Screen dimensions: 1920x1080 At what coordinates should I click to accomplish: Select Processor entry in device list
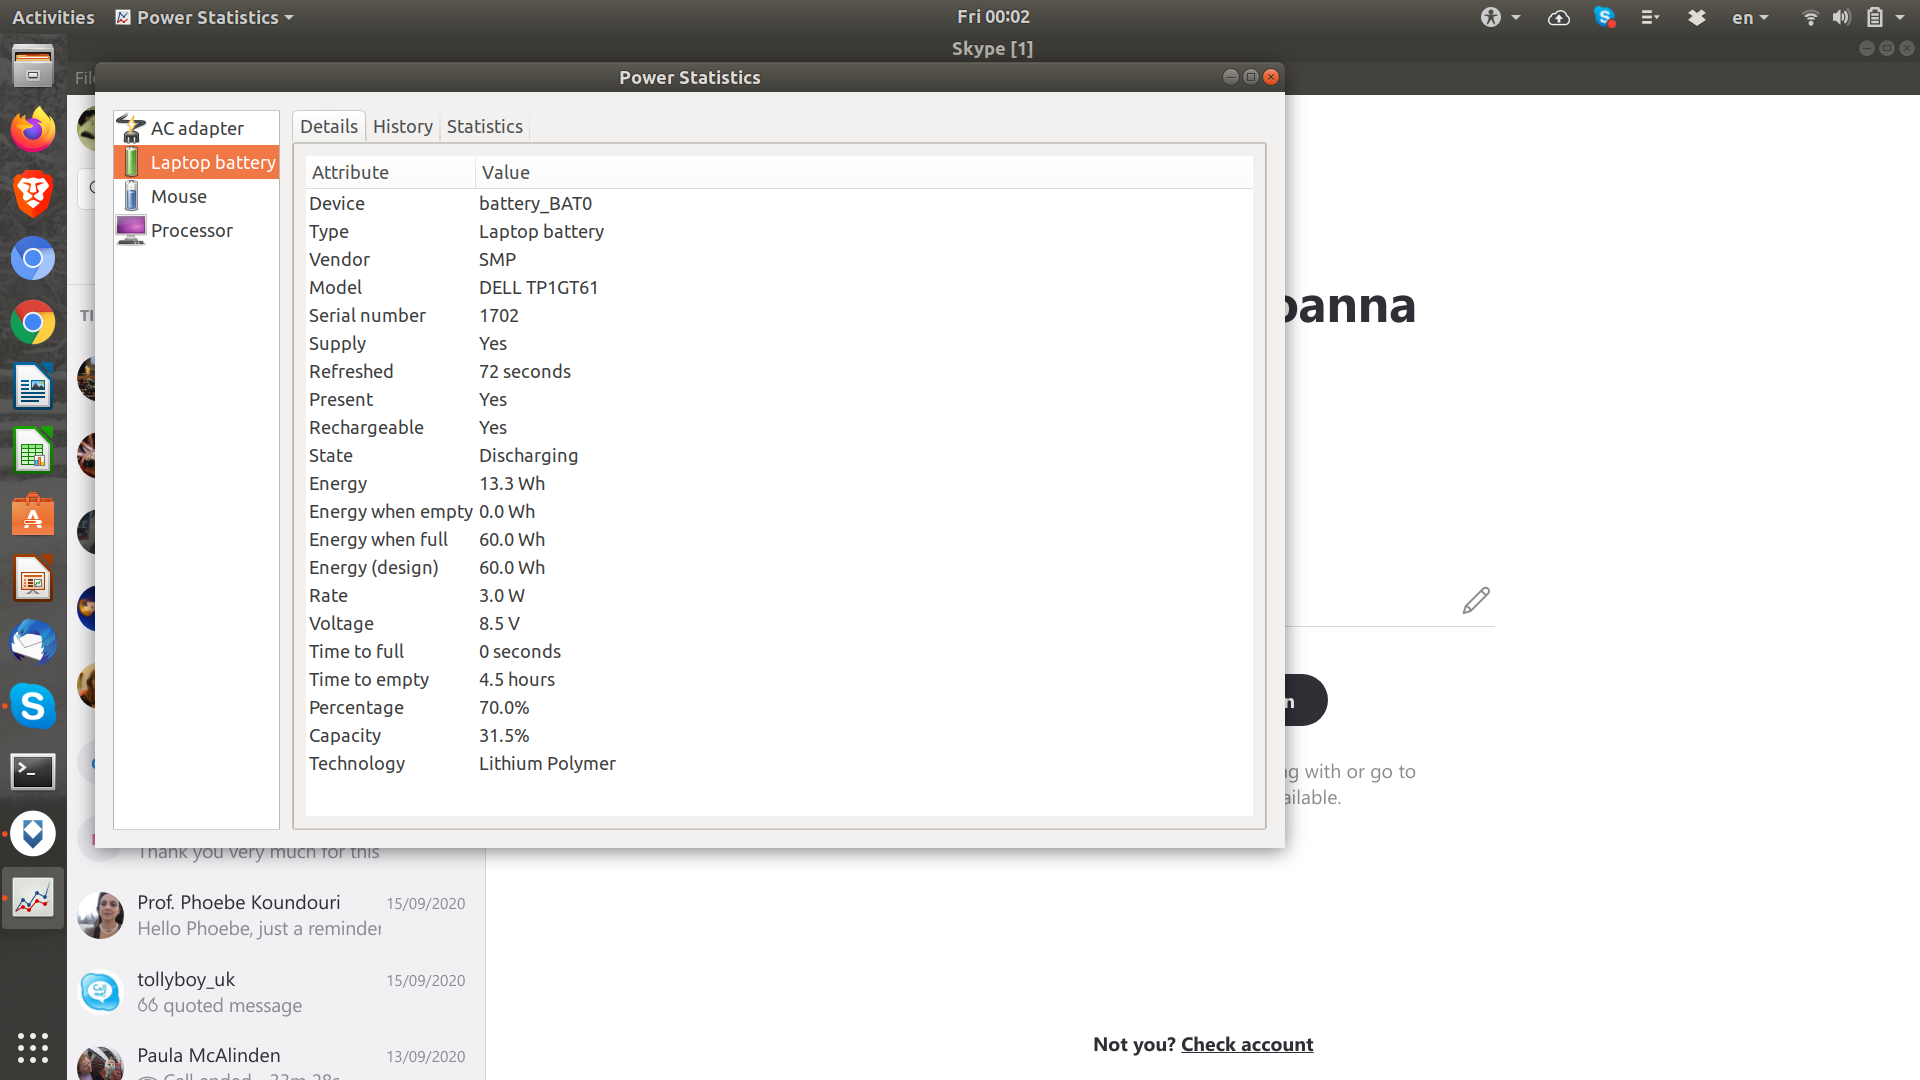tap(196, 230)
